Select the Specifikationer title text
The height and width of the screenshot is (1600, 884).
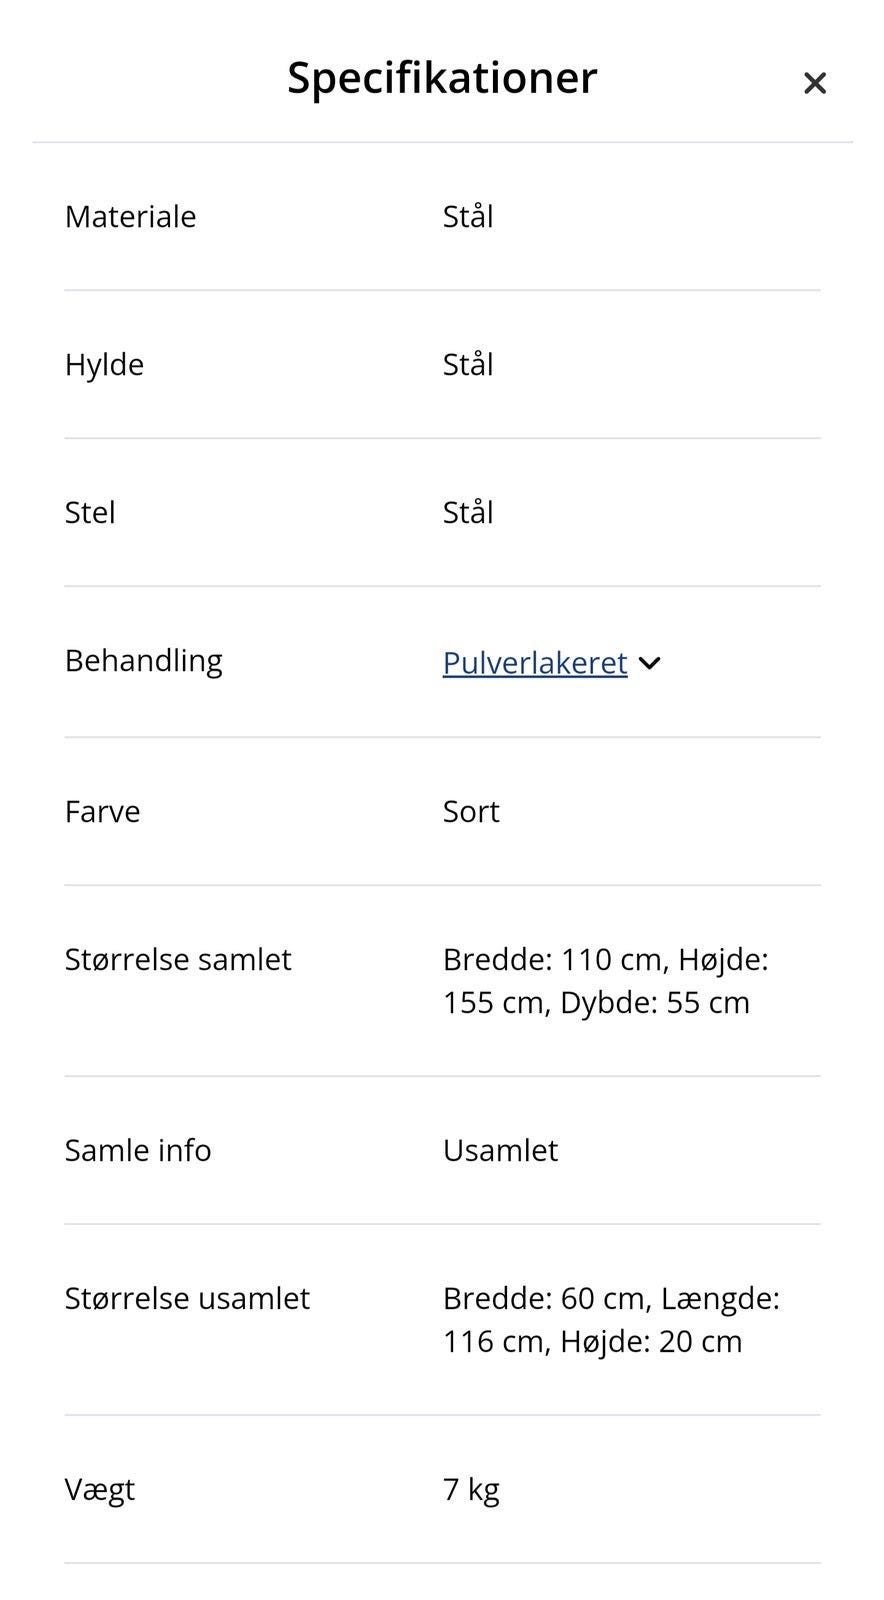click(441, 77)
